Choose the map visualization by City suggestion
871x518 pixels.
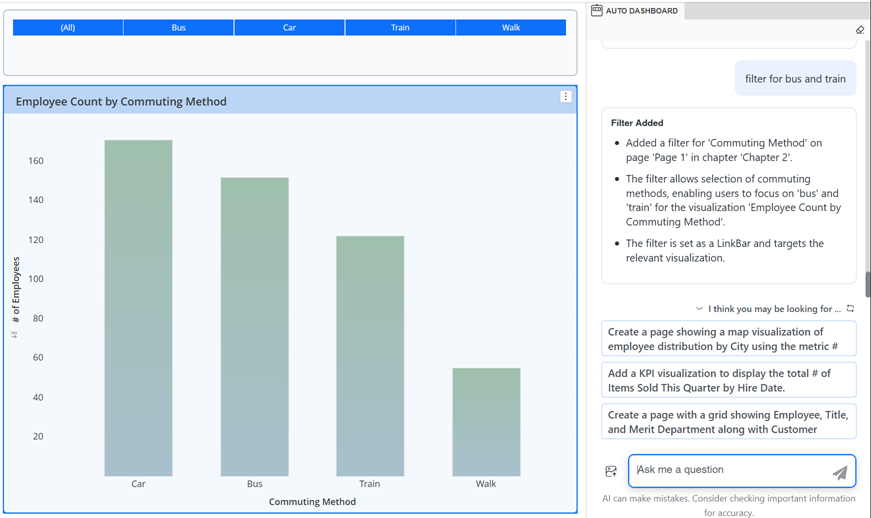coord(728,339)
